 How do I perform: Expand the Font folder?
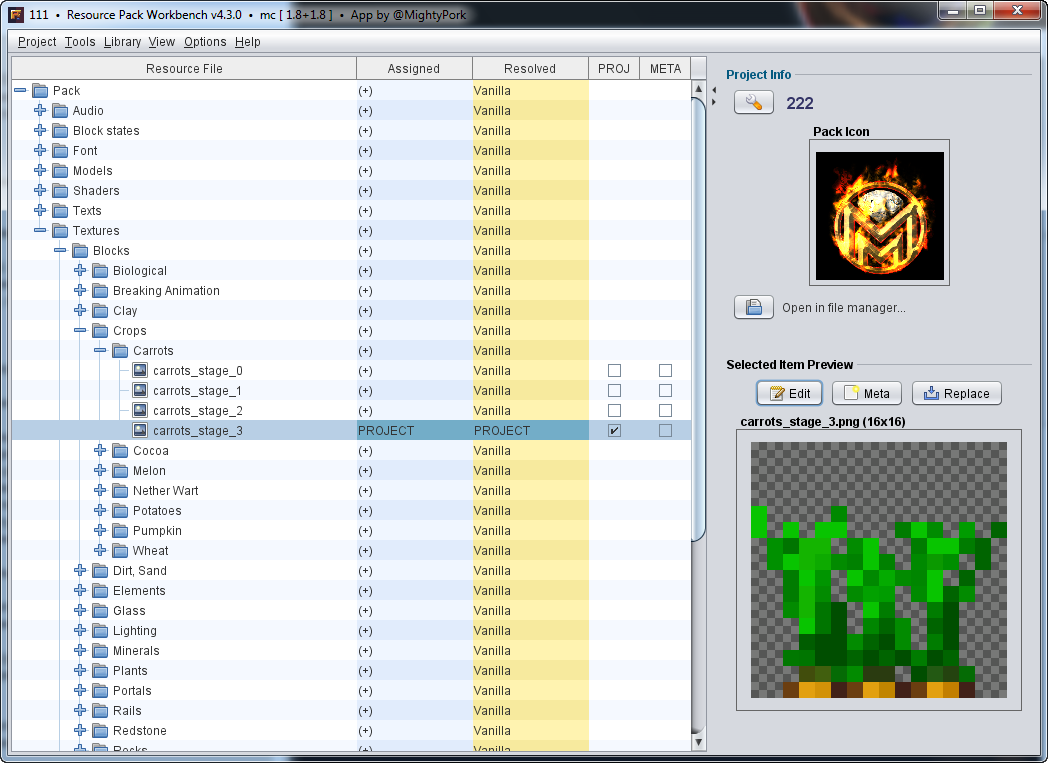tap(40, 151)
